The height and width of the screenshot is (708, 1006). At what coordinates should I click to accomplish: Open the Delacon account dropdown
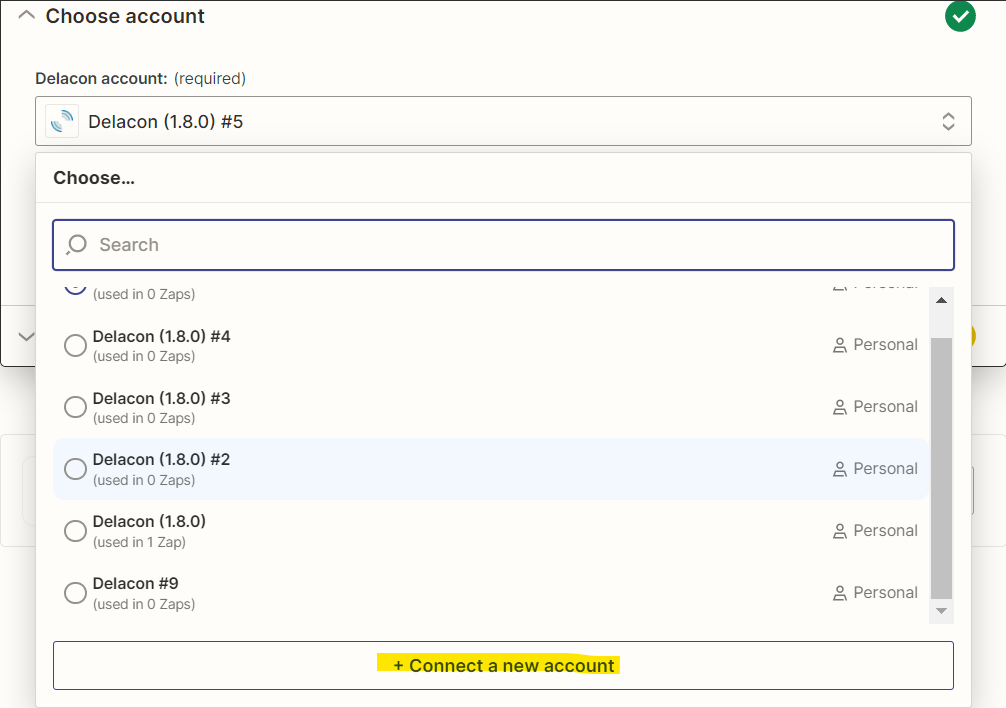click(503, 121)
